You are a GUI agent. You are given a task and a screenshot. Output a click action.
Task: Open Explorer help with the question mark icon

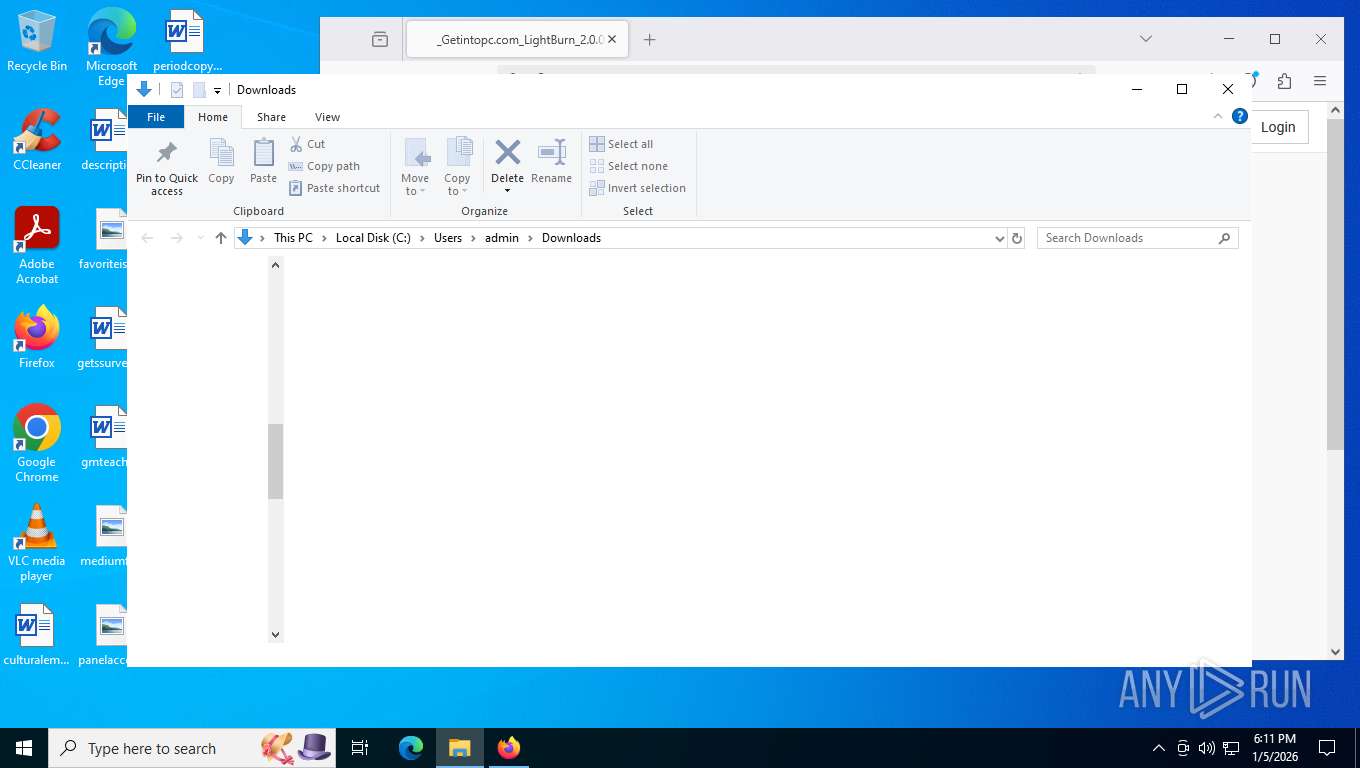click(1240, 116)
